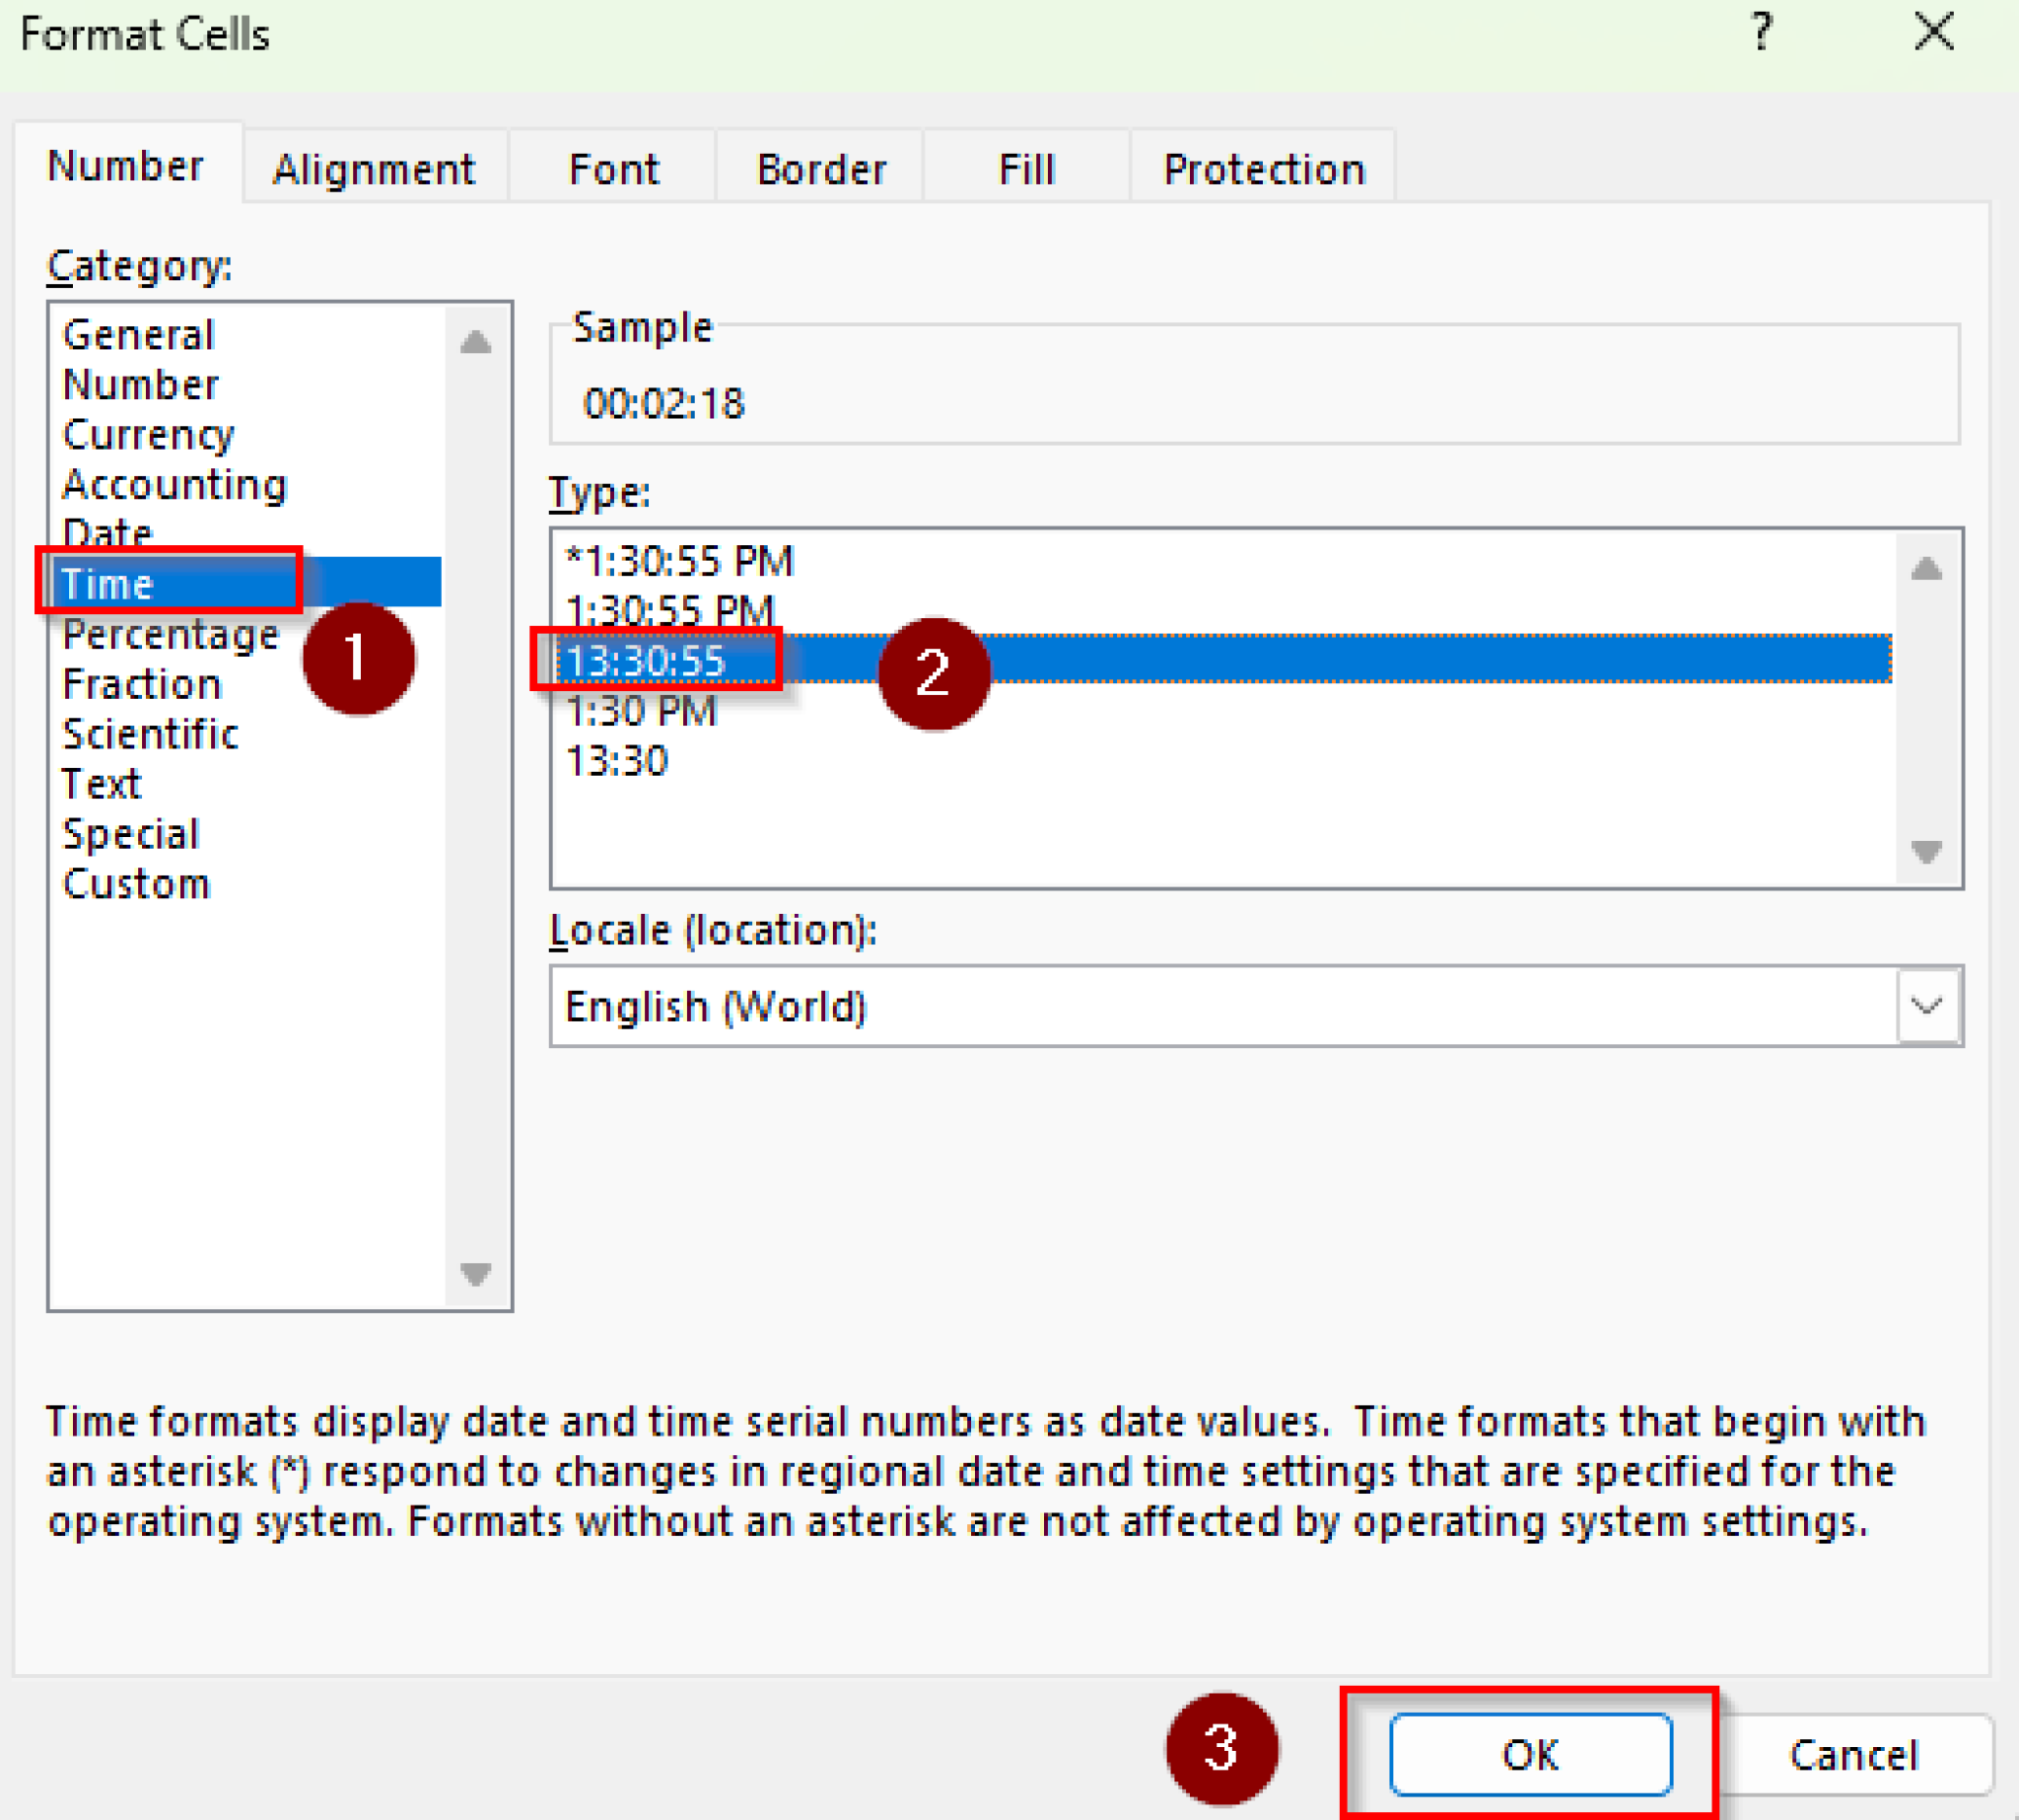Switch to the Alignment tab
Viewport: 2019px width, 1820px height.
(375, 167)
